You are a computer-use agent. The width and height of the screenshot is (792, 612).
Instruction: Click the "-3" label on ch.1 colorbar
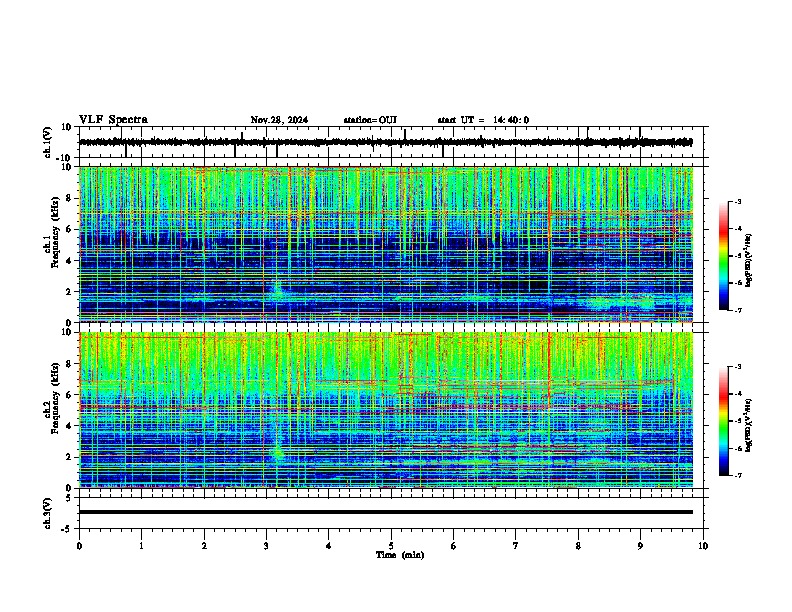tap(737, 201)
